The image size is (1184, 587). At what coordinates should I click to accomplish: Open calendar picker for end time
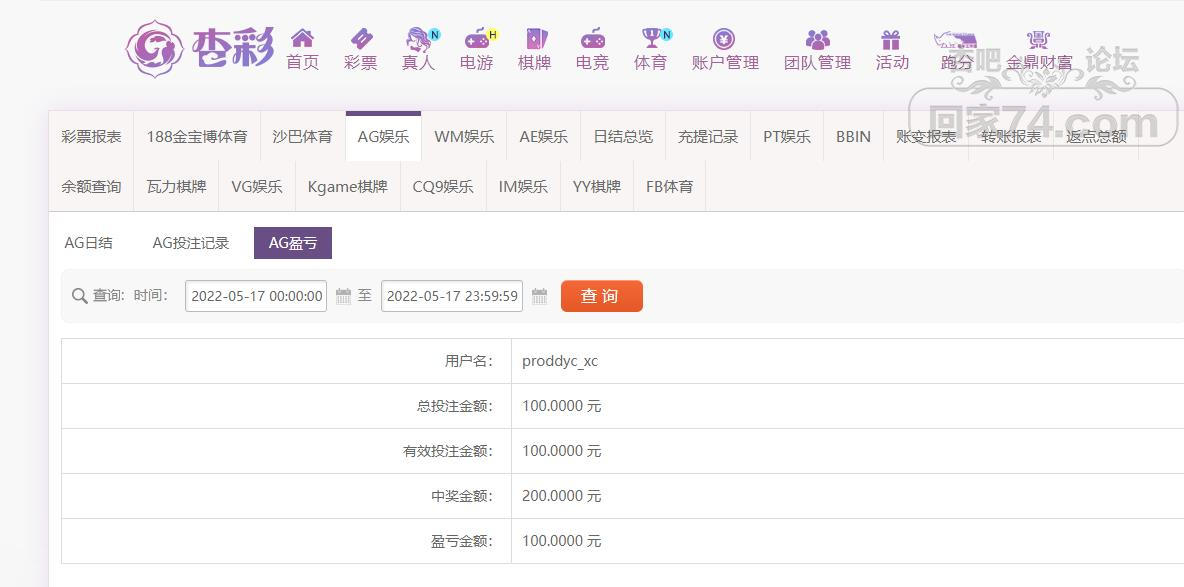[539, 296]
